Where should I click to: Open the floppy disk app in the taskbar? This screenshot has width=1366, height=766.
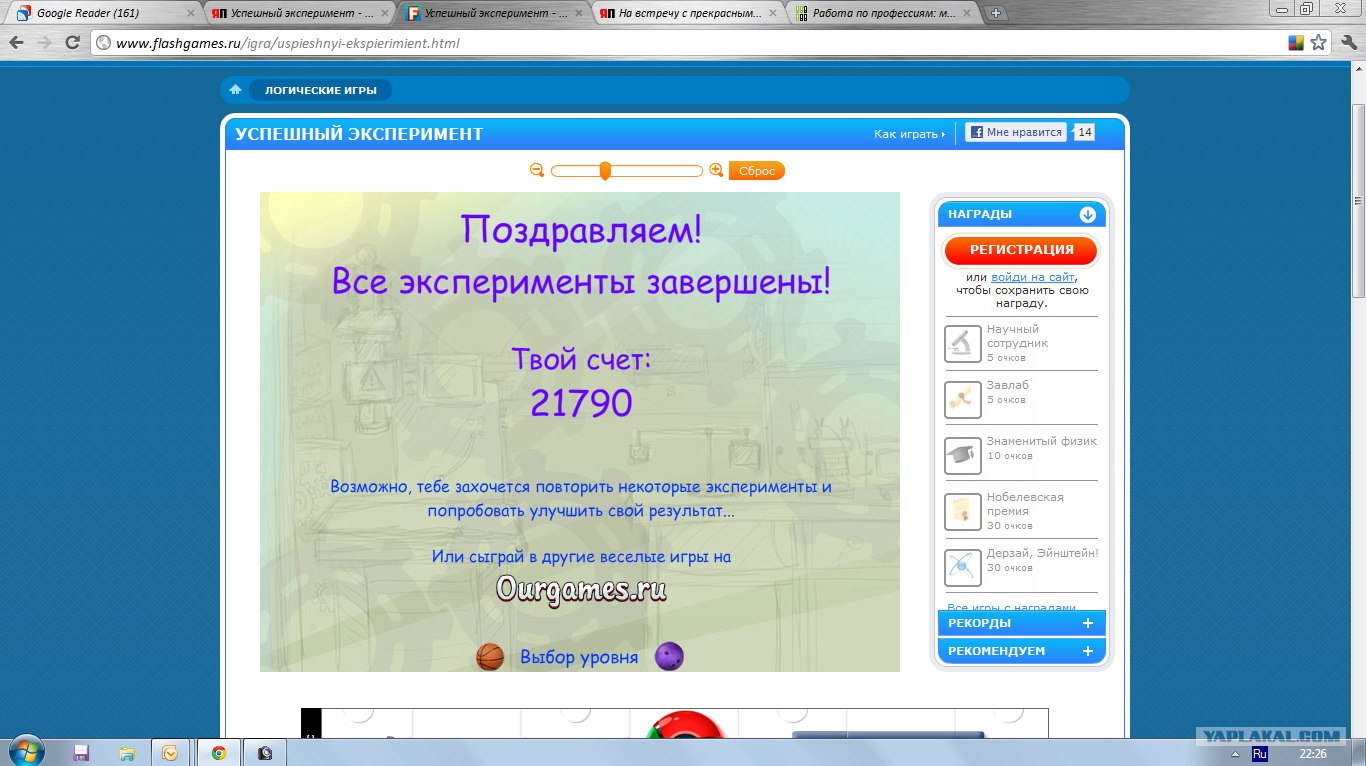[x=81, y=753]
